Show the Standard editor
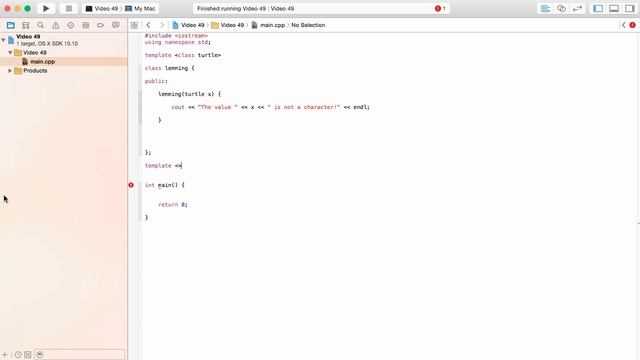The width and height of the screenshot is (640, 360). (545, 9)
